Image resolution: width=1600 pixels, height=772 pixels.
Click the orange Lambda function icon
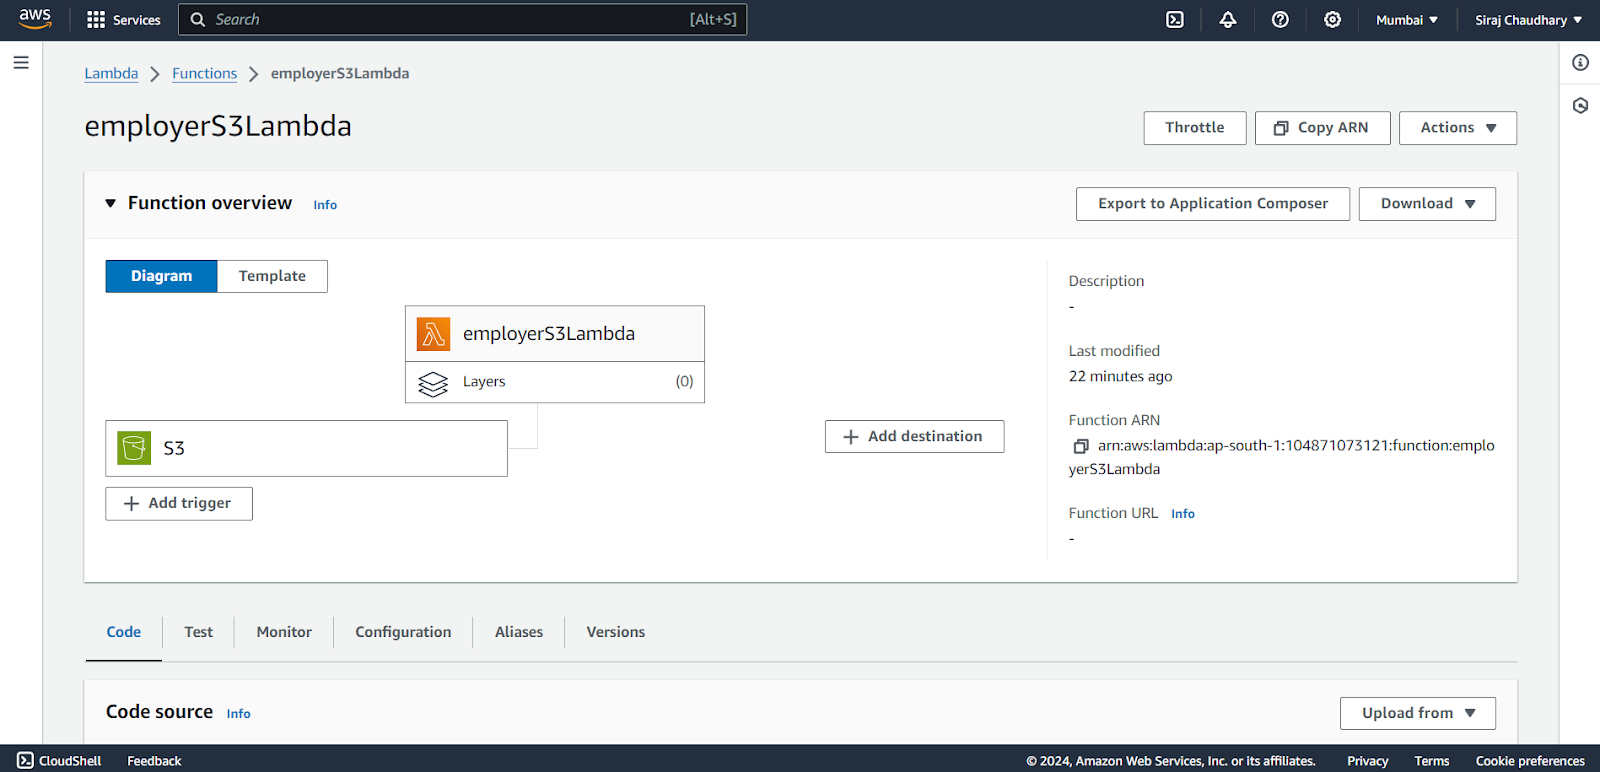433,334
